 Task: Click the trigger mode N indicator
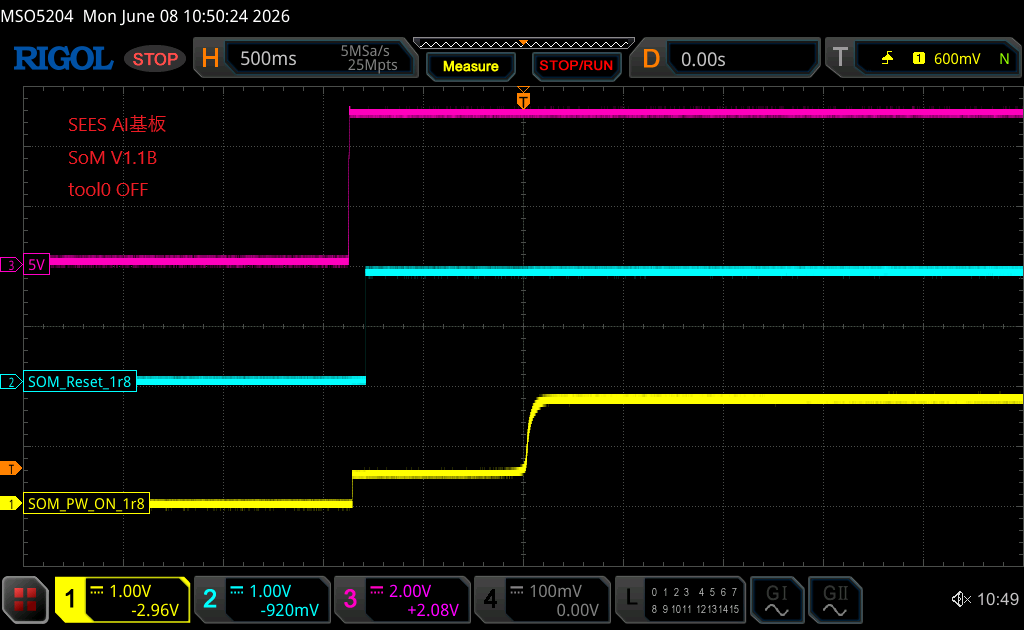[x=1004, y=59]
